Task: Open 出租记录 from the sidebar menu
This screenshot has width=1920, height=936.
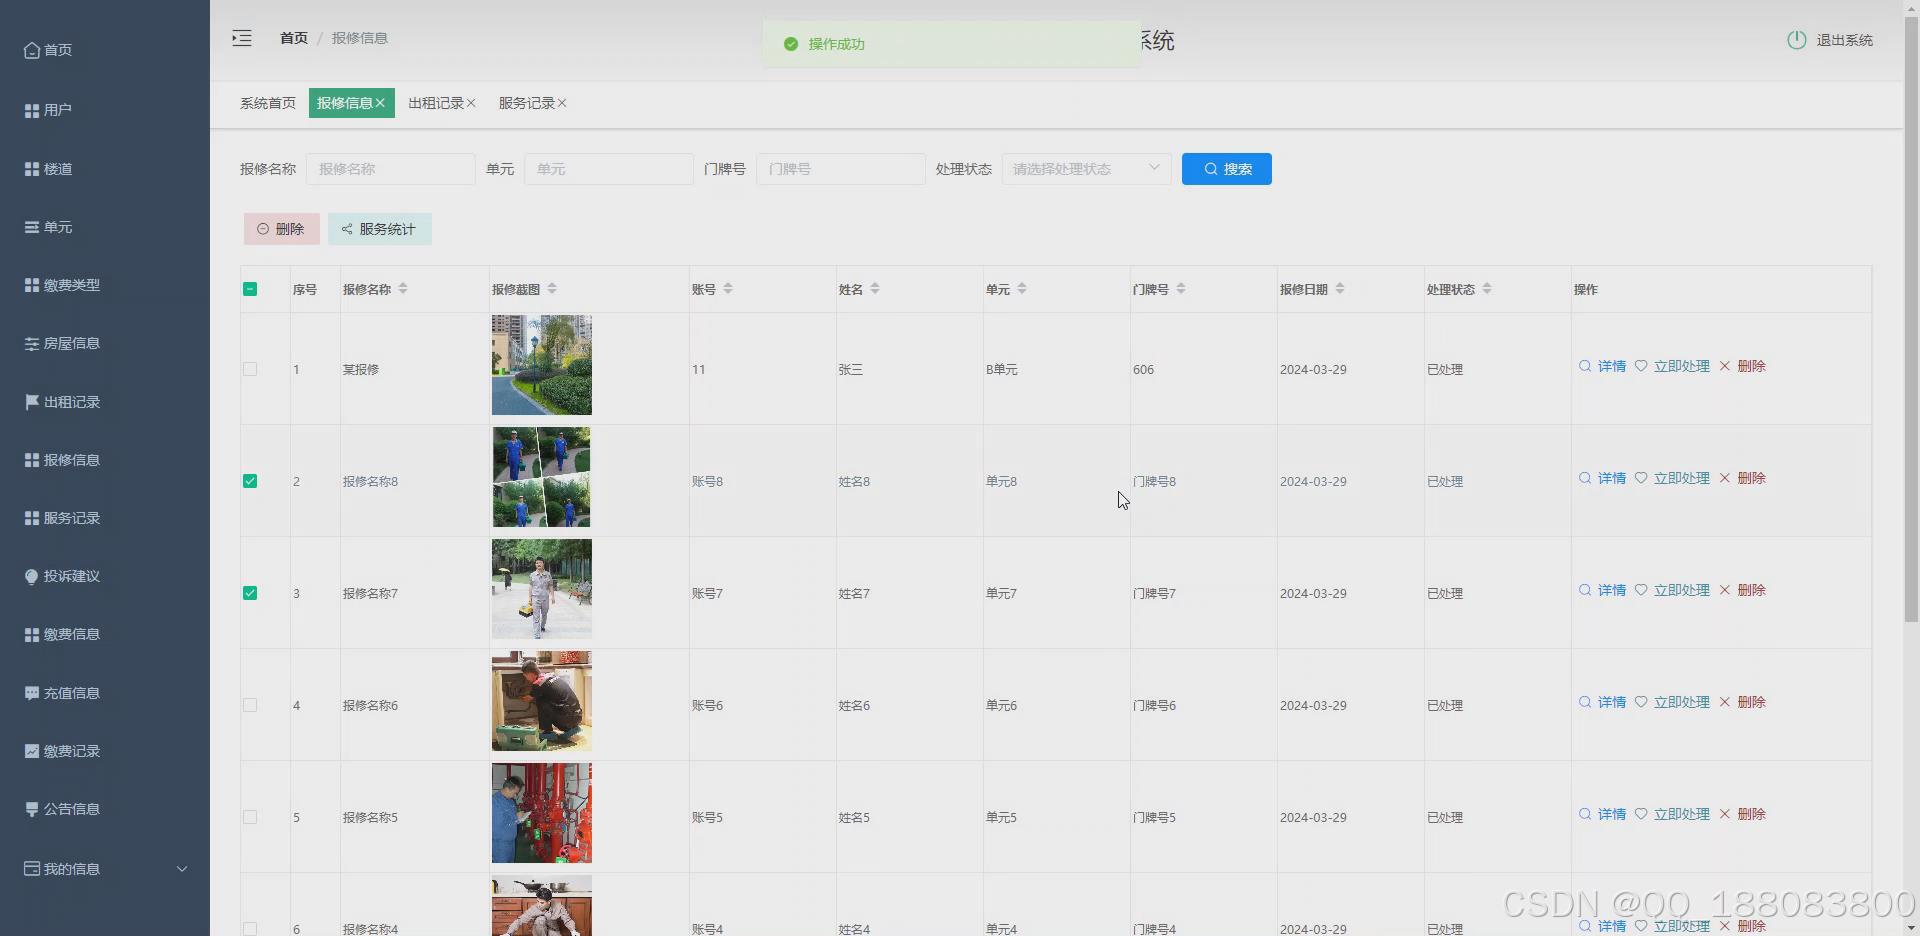Action: (x=70, y=402)
